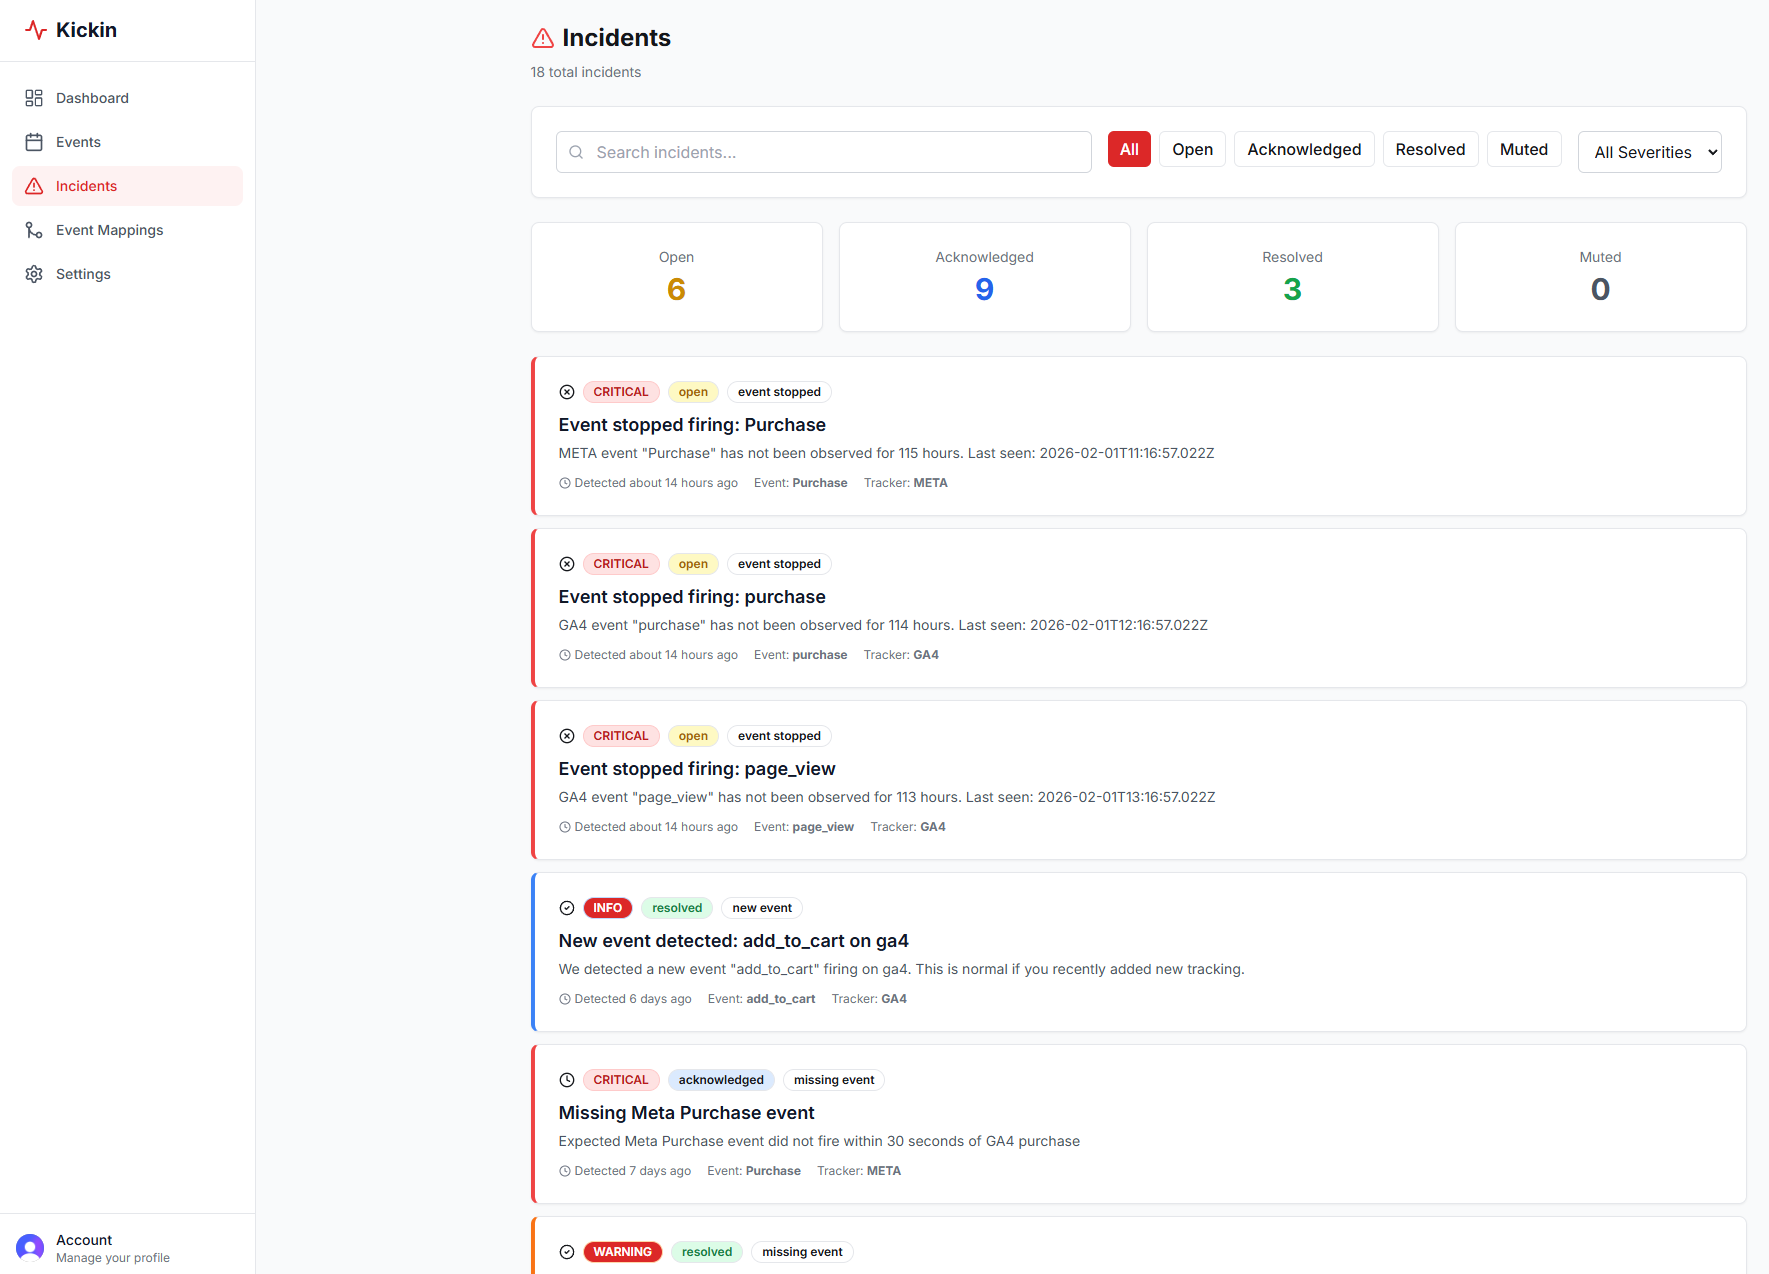Screen dimensions: 1769x1274
Task: Click the clock icon on Missing Meta Purchase event
Action: (x=567, y=1080)
